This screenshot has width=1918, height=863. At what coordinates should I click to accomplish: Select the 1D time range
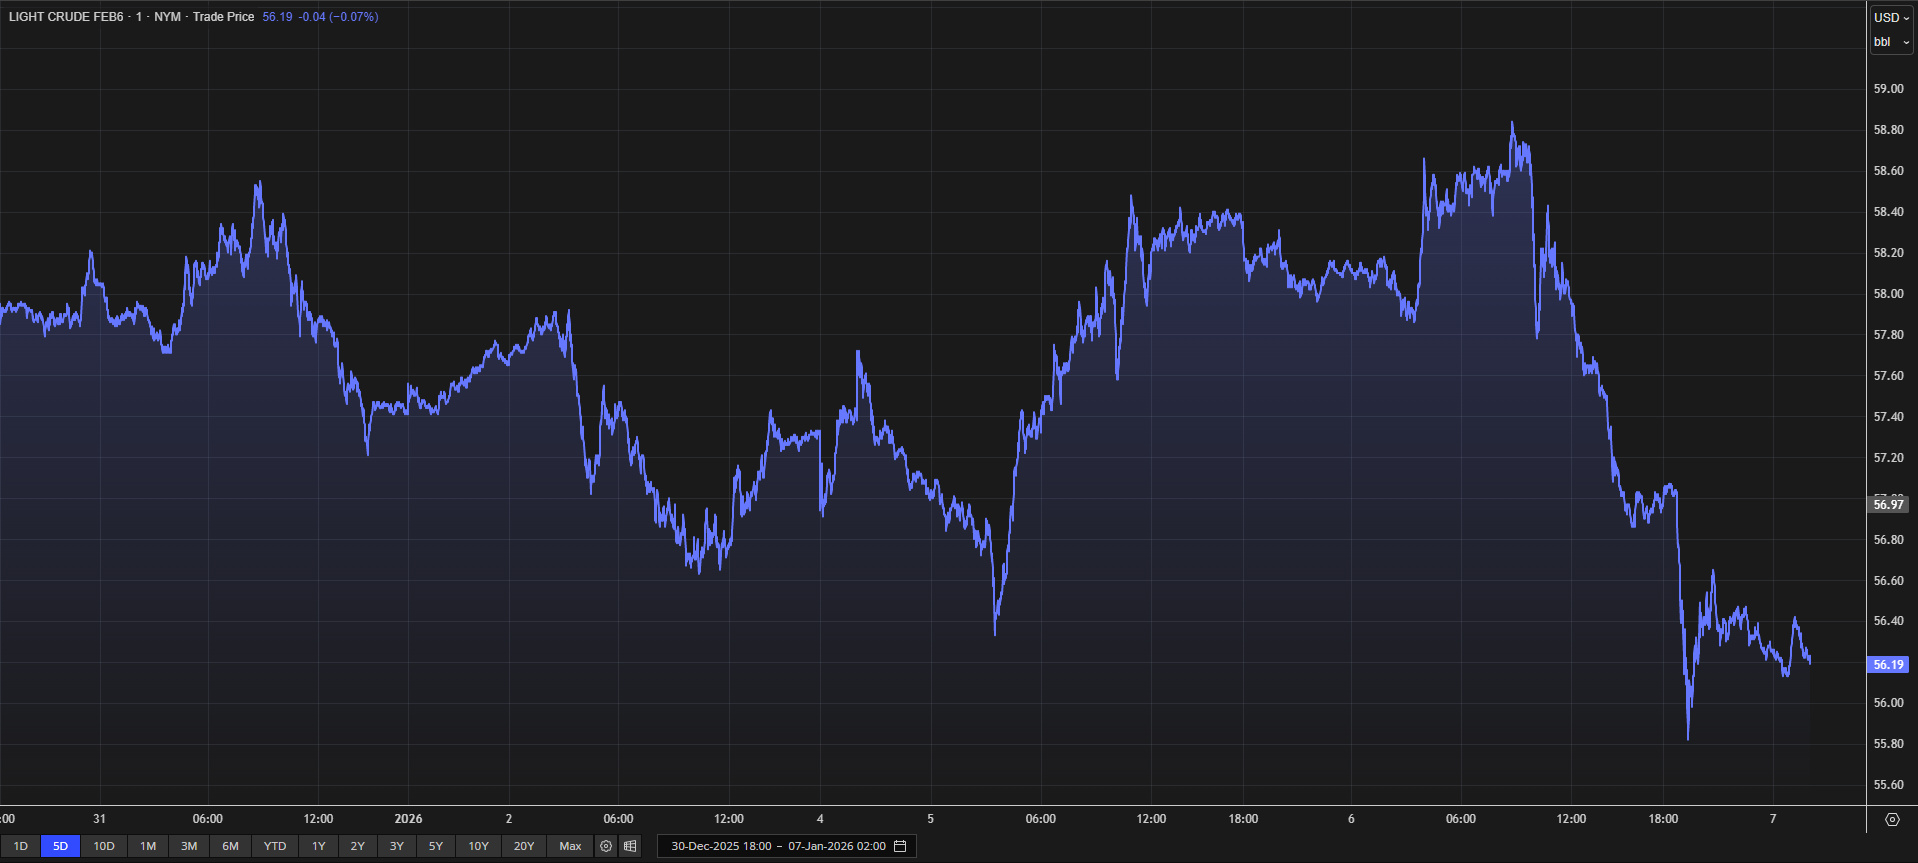point(20,846)
